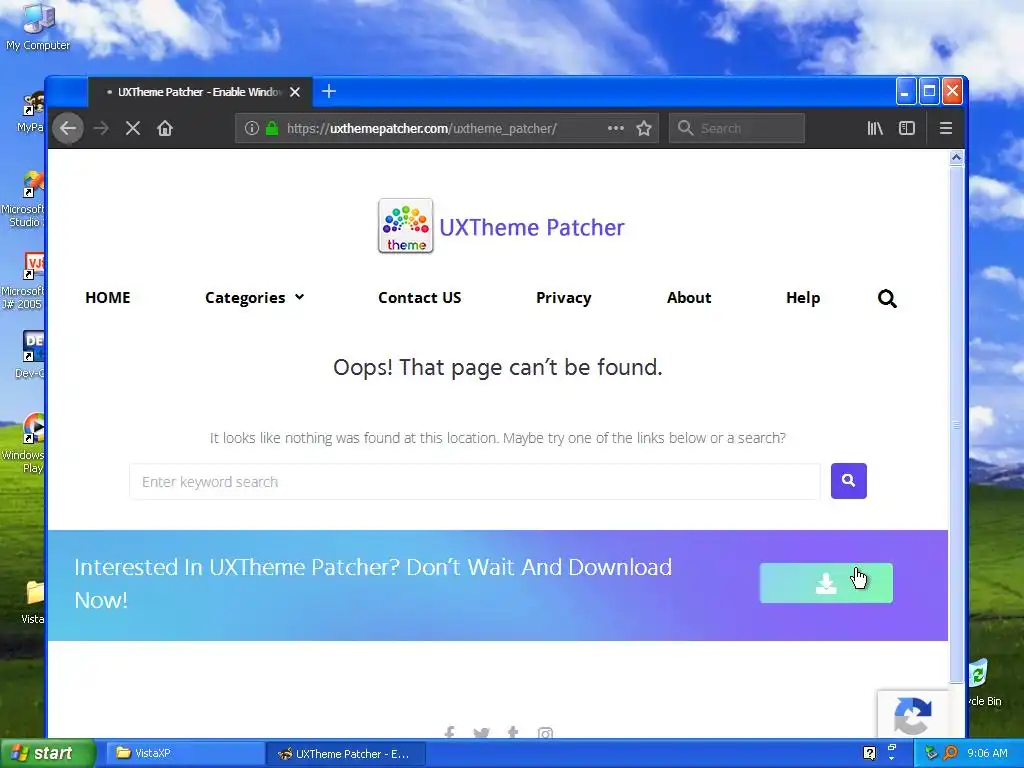1024x768 pixels.
Task: Open the Twitter social icon
Action: 481,733
